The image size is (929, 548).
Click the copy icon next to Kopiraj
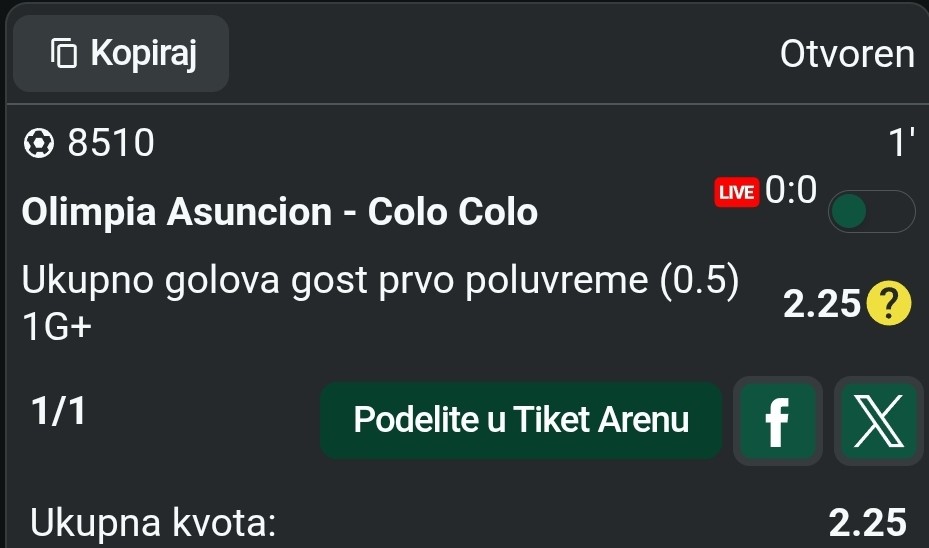63,53
